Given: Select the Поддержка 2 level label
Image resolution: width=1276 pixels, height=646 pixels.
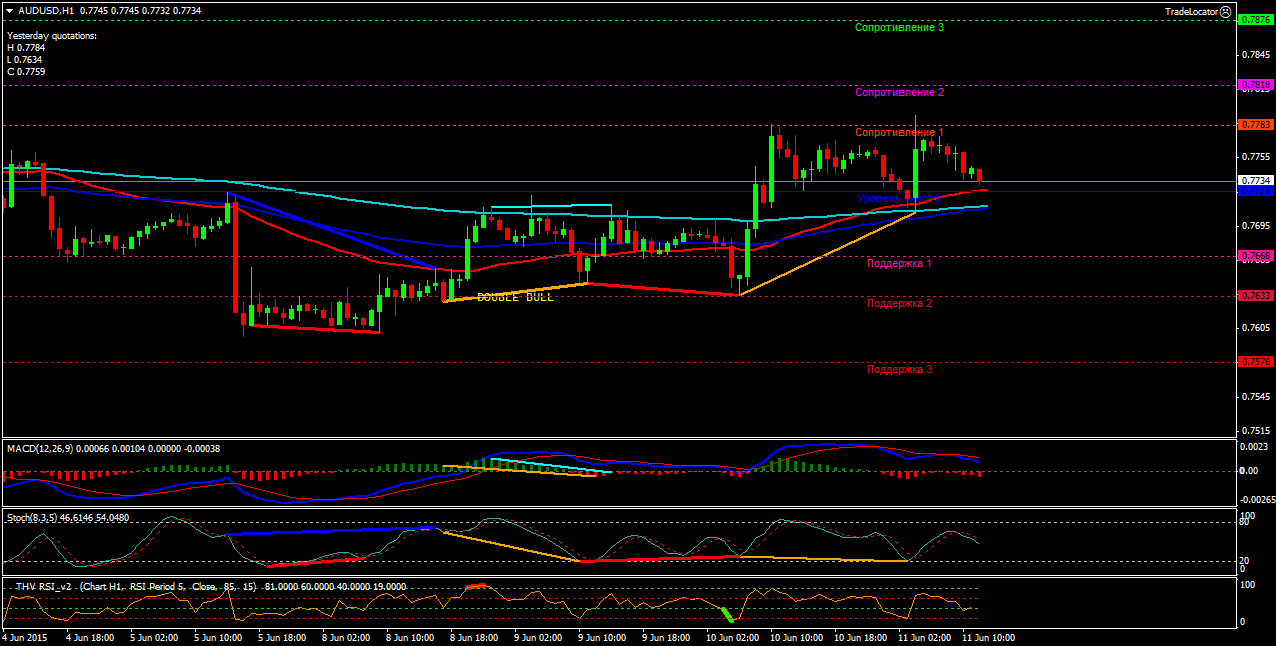Looking at the screenshot, I should pos(900,303).
